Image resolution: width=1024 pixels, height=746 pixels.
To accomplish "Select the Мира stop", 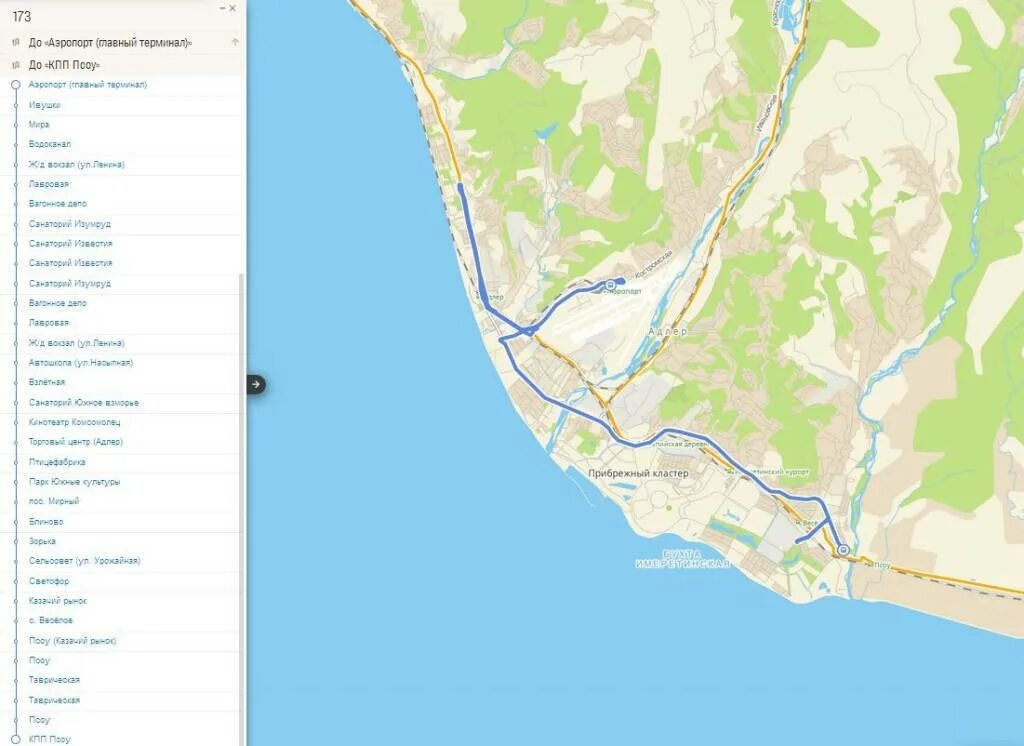I will 39,125.
